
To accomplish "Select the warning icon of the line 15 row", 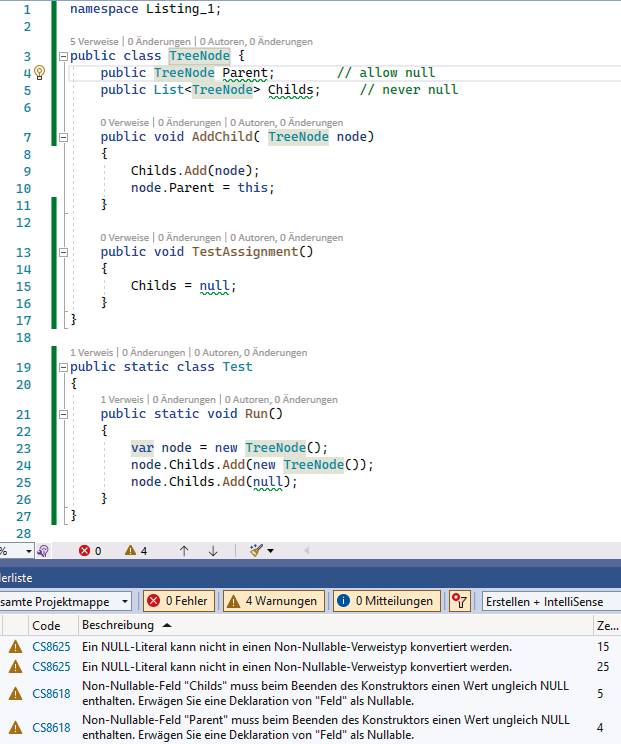I will pos(16,647).
